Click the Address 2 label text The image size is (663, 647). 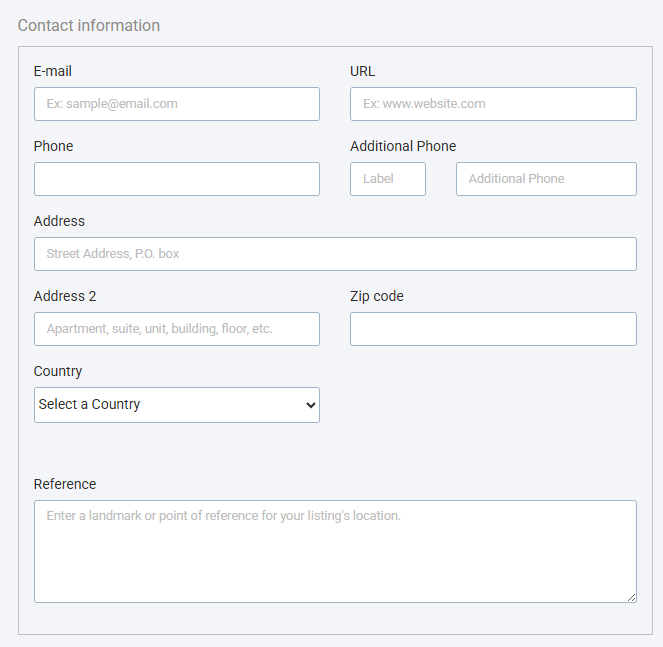tap(65, 296)
